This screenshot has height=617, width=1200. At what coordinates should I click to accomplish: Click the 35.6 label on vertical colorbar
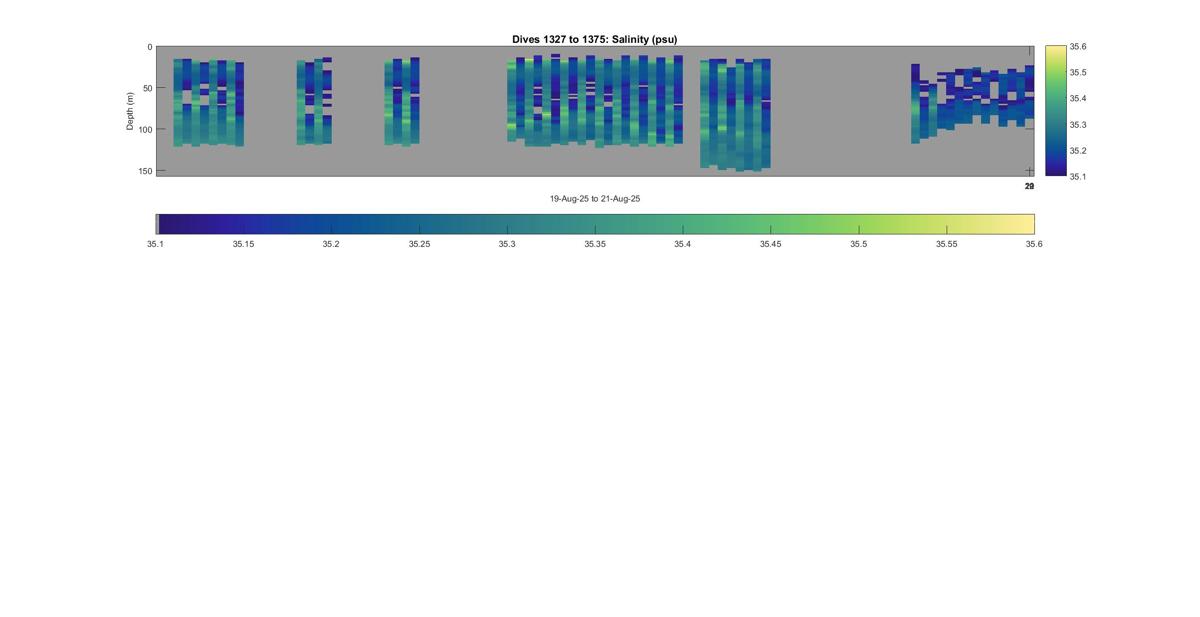coord(1078,47)
